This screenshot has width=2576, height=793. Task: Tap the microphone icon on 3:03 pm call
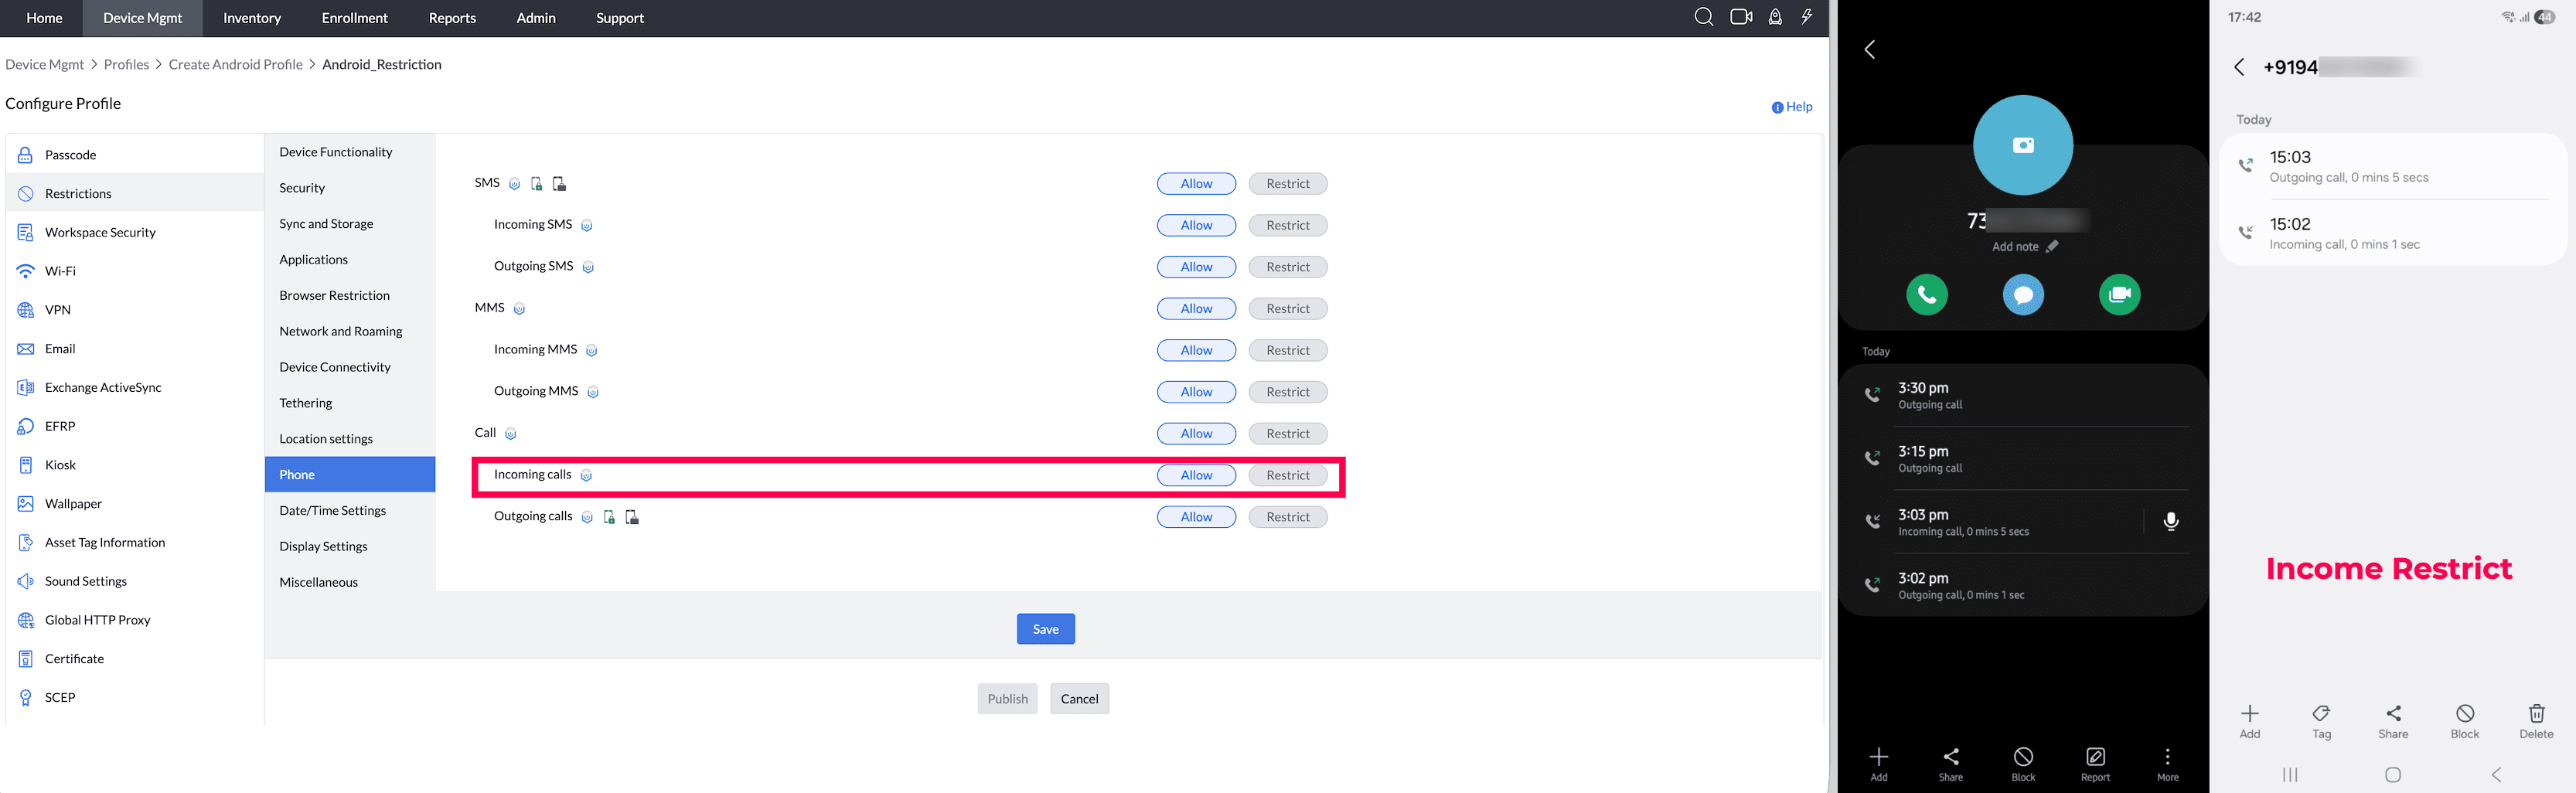[2171, 521]
